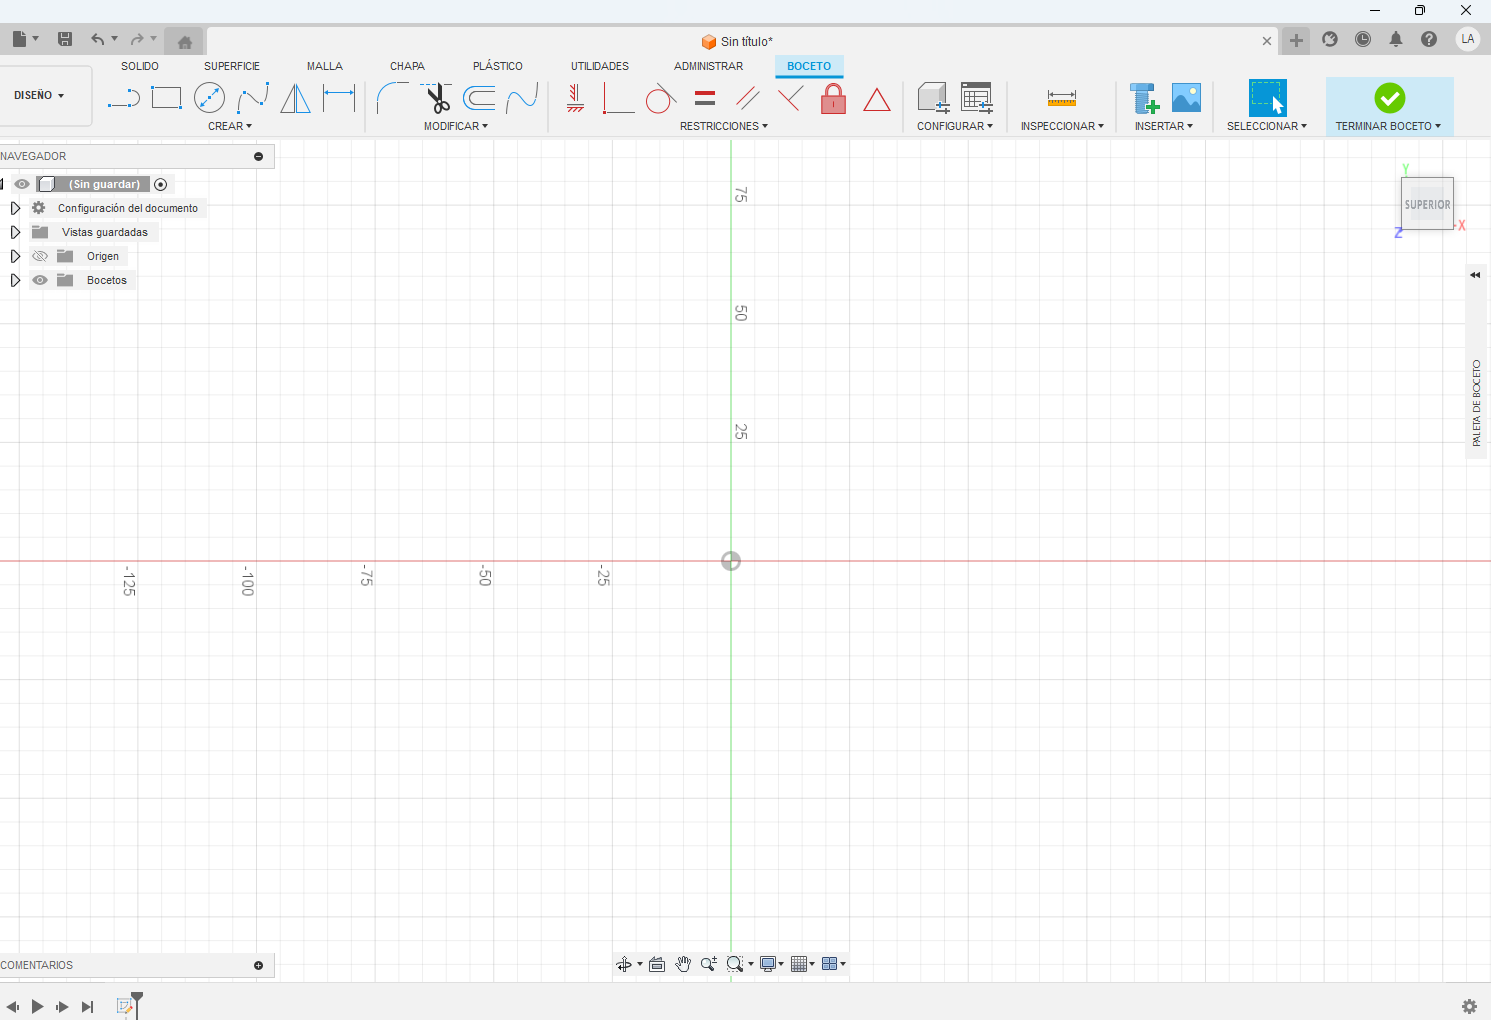Switch to the PLÁSTICO tab
The width and height of the screenshot is (1491, 1020).
point(498,66)
